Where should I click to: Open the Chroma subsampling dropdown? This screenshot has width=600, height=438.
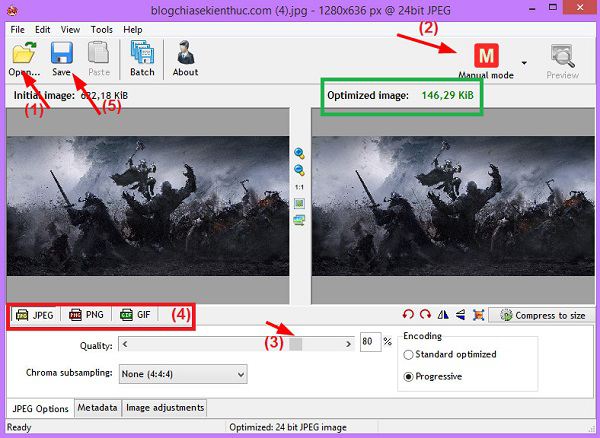183,374
